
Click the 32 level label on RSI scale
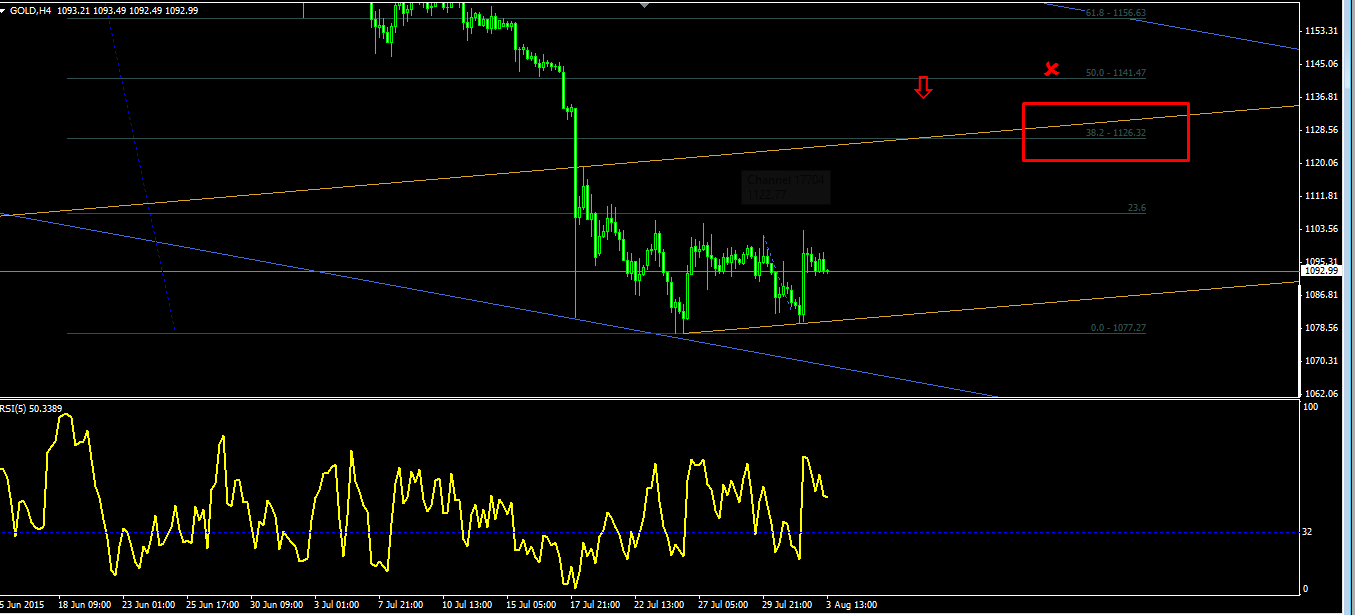pyautogui.click(x=1308, y=533)
